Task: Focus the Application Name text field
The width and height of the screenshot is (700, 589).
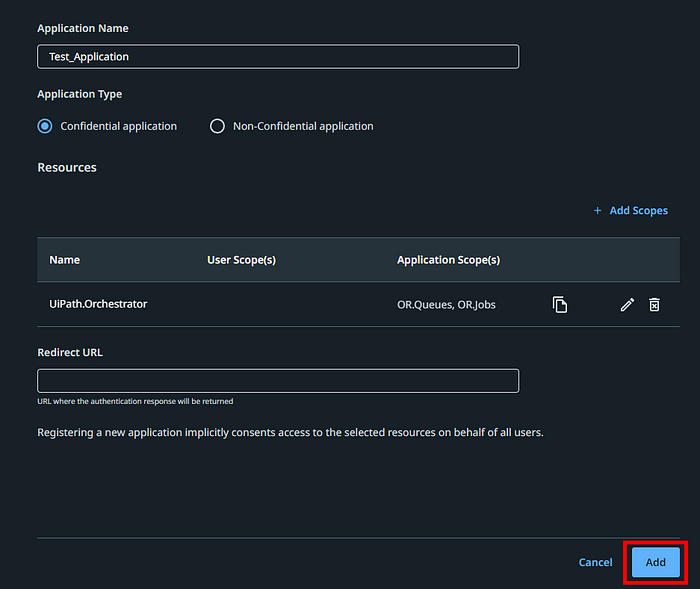Action: coord(278,56)
